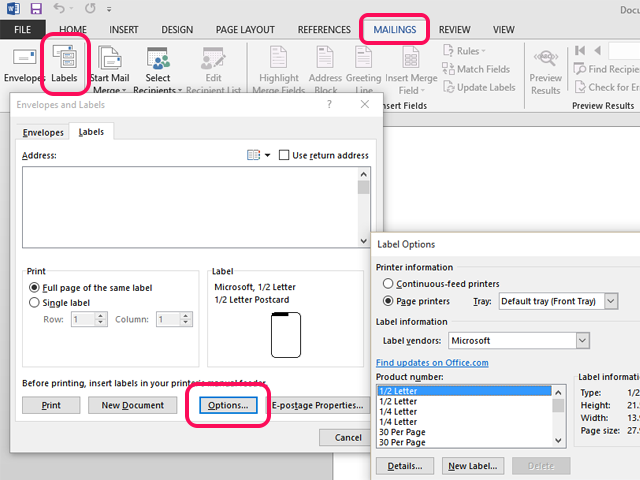Open address book dropdown arrow
Screen dimensions: 640x480
(267, 155)
